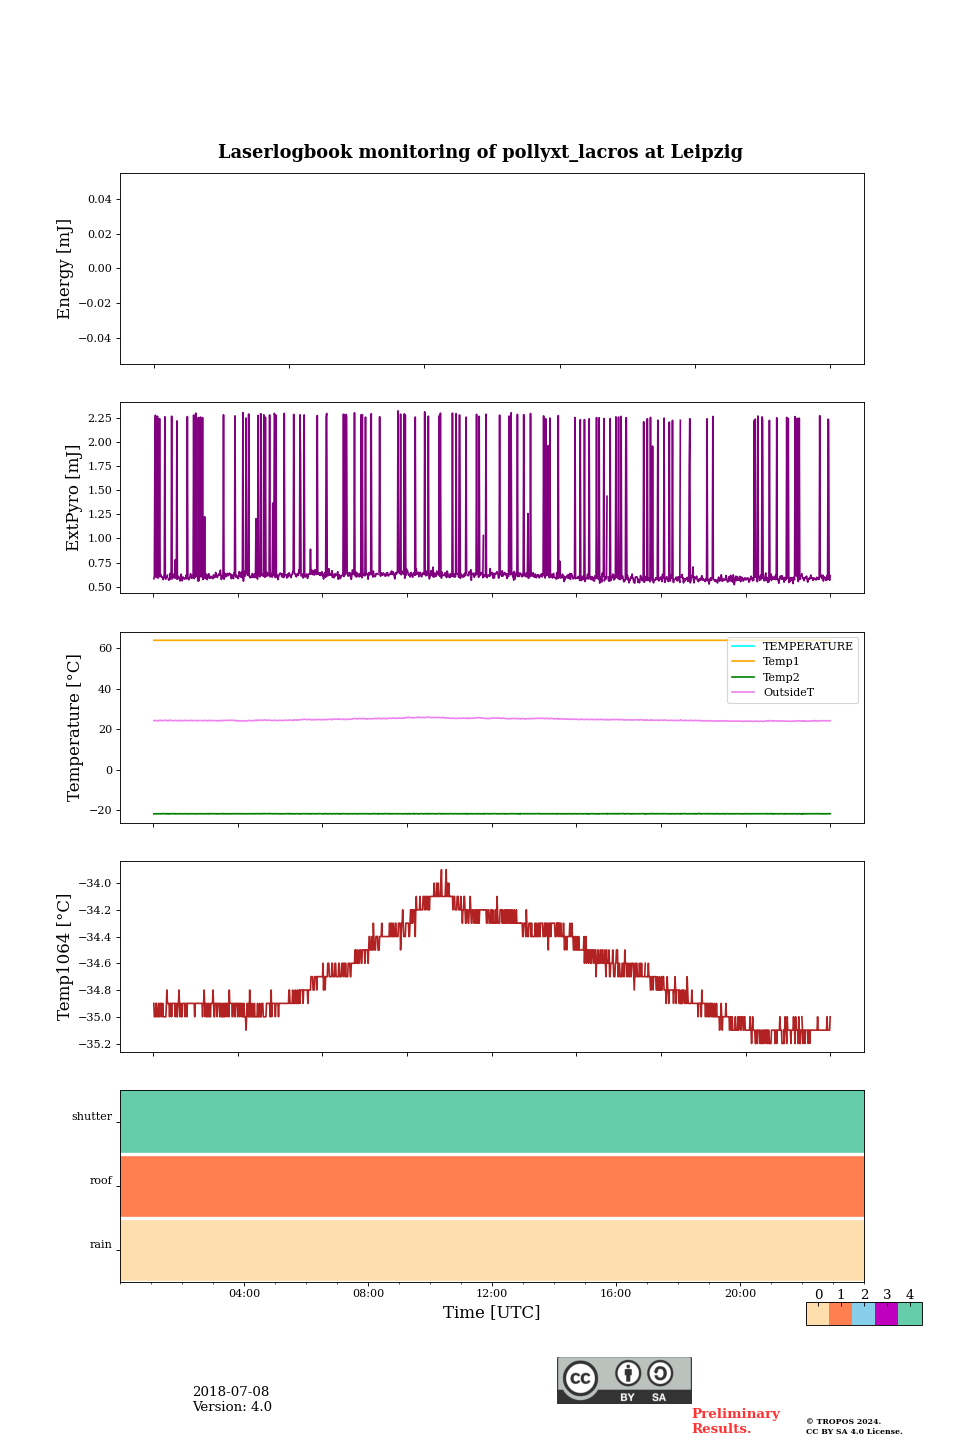
Task: Click the light blue swatch labeled 2
Action: (864, 1314)
